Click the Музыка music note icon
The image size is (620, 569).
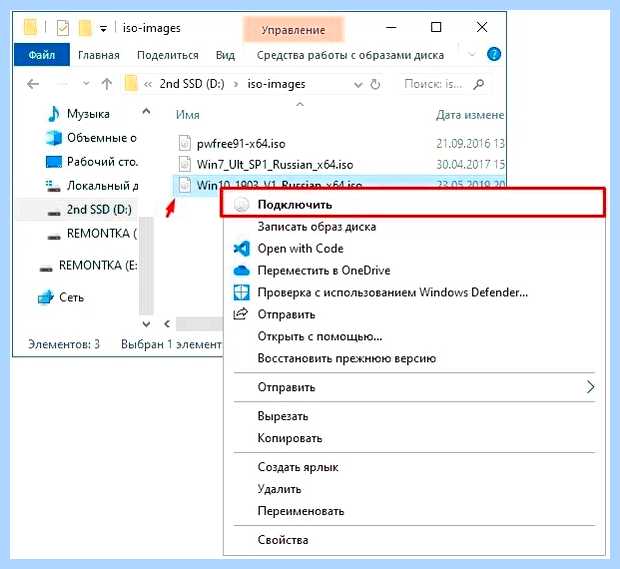click(53, 114)
